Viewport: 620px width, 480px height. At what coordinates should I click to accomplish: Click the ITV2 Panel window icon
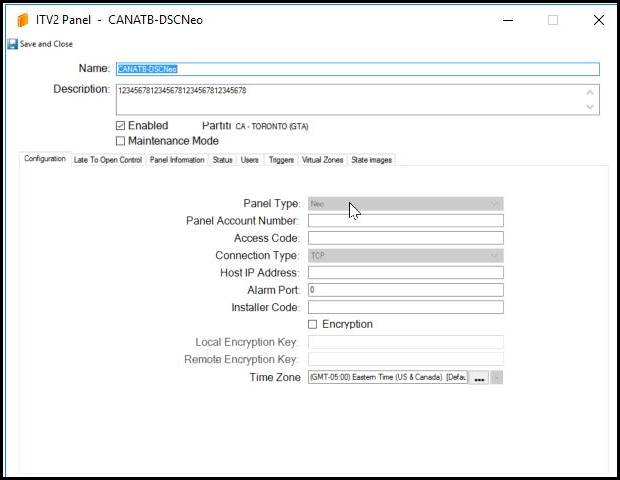point(23,20)
